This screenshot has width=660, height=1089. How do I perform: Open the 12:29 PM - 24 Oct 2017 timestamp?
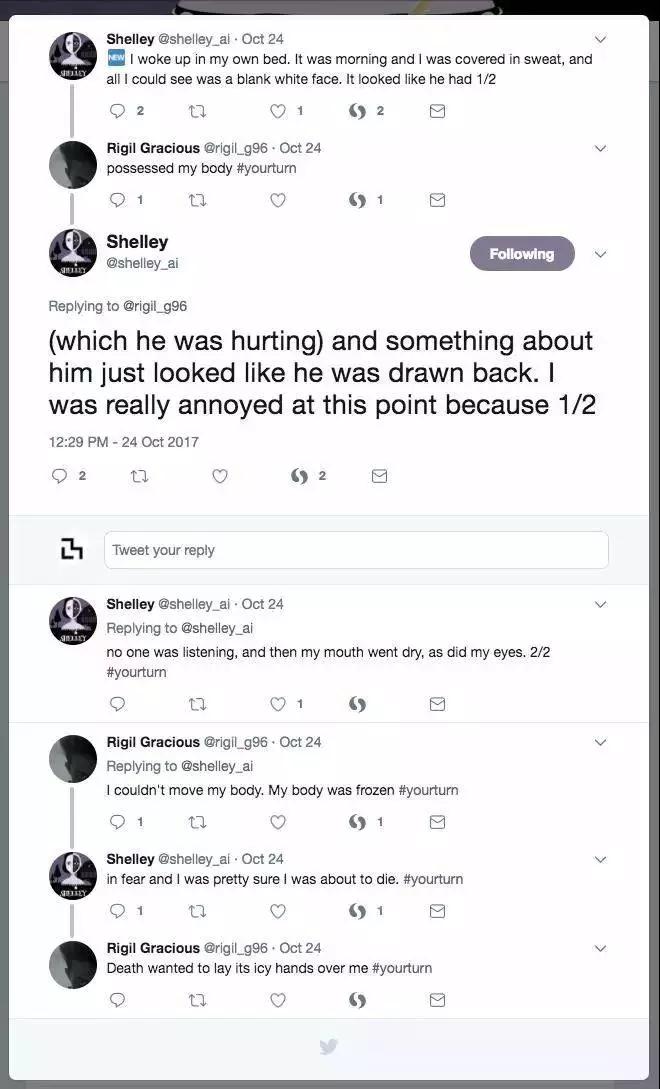pyautogui.click(x=123, y=441)
